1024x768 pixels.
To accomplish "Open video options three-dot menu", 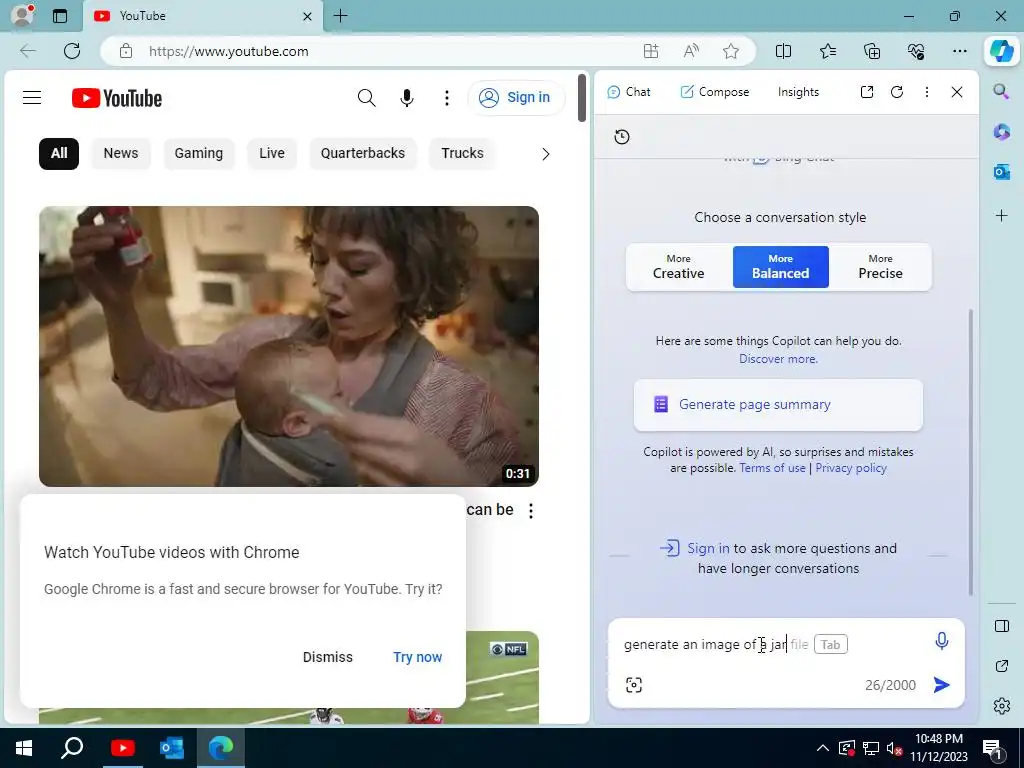I will point(531,511).
